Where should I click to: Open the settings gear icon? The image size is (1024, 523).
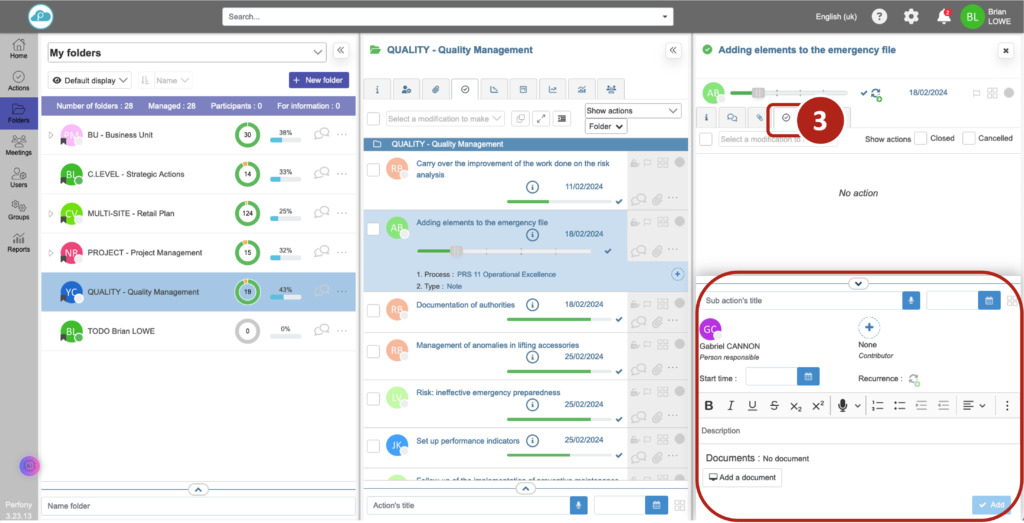[911, 17]
